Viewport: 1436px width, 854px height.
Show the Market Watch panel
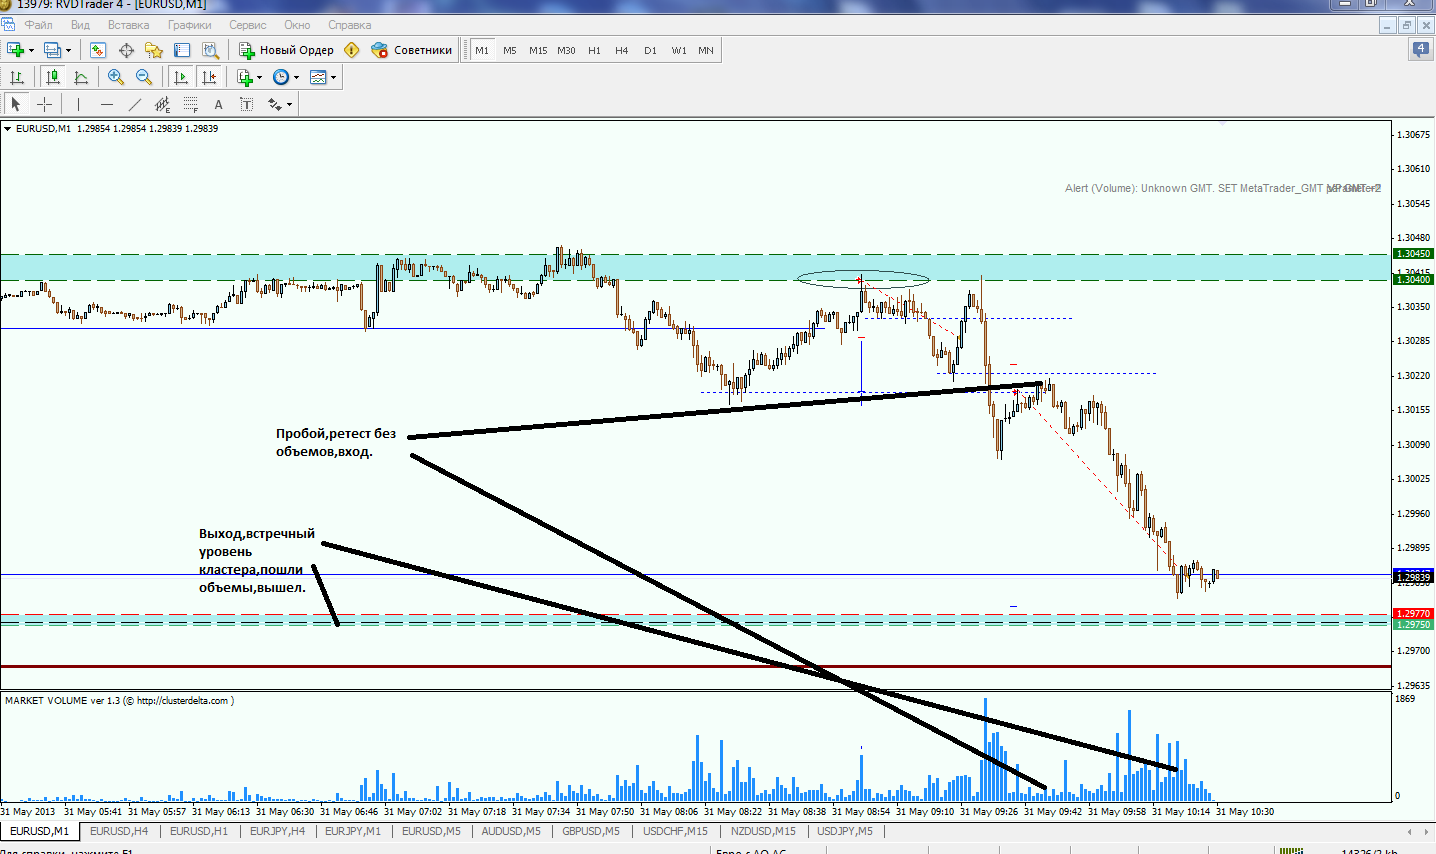coord(98,50)
